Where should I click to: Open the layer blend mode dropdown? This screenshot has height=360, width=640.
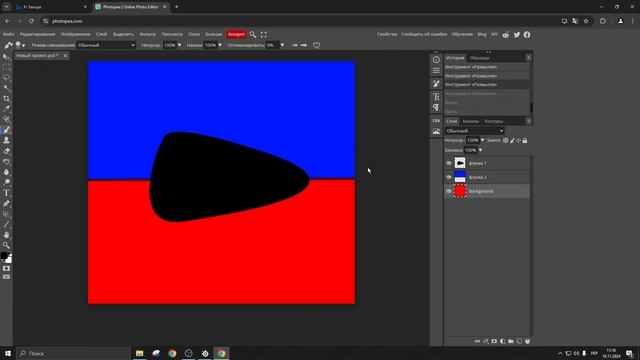point(474,131)
